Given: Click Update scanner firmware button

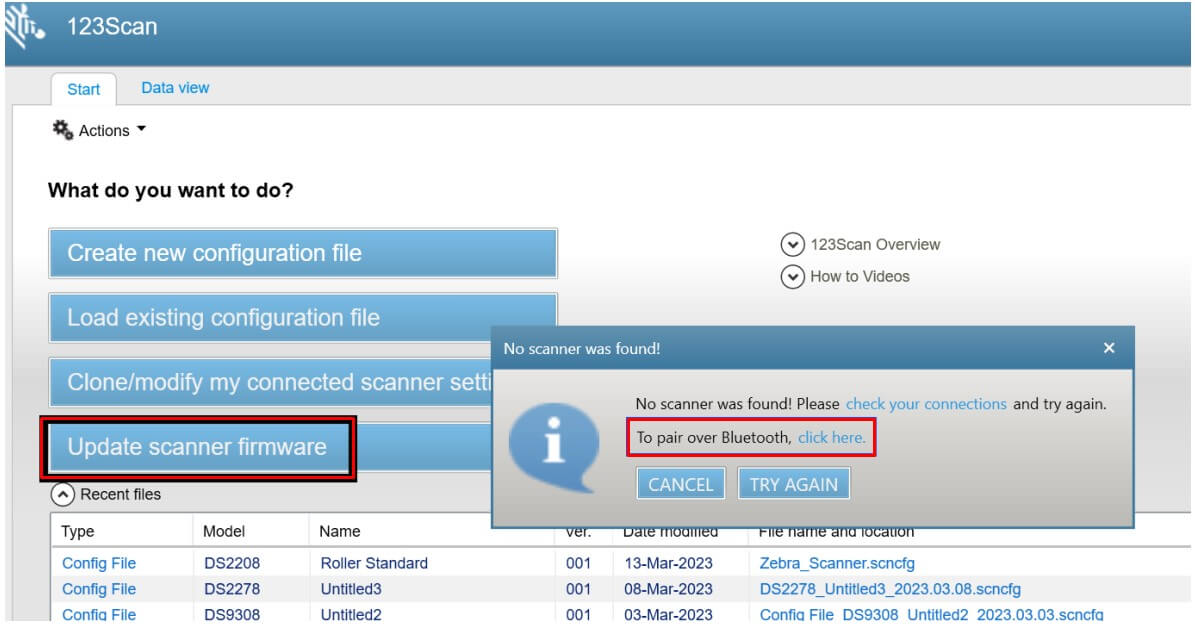Looking at the screenshot, I should point(197,447).
